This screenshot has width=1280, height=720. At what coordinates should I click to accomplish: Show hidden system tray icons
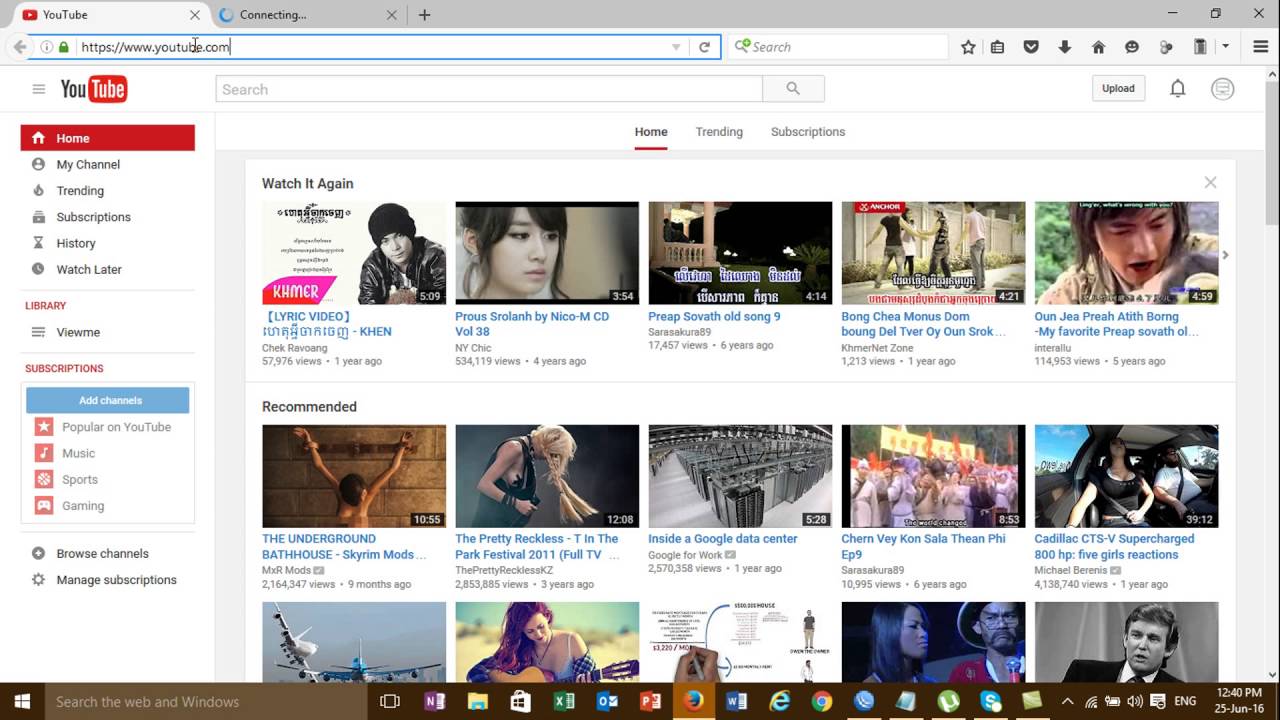coord(1067,701)
